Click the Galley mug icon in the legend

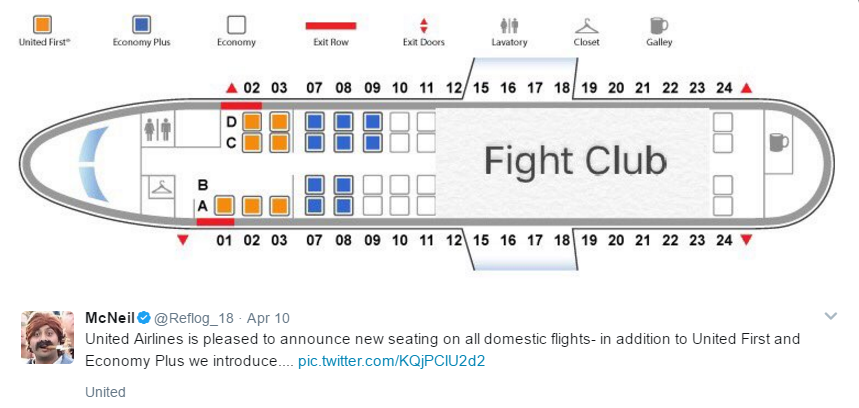[658, 25]
